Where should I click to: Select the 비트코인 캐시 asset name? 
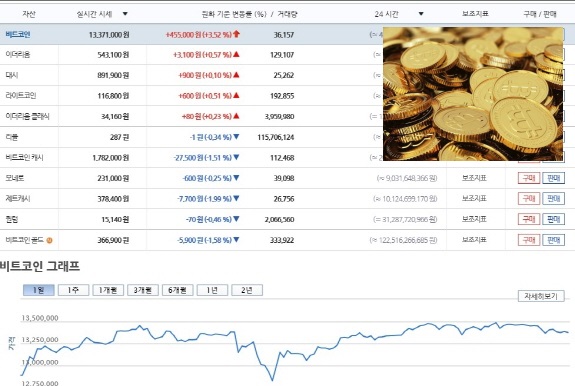[x=25, y=158]
